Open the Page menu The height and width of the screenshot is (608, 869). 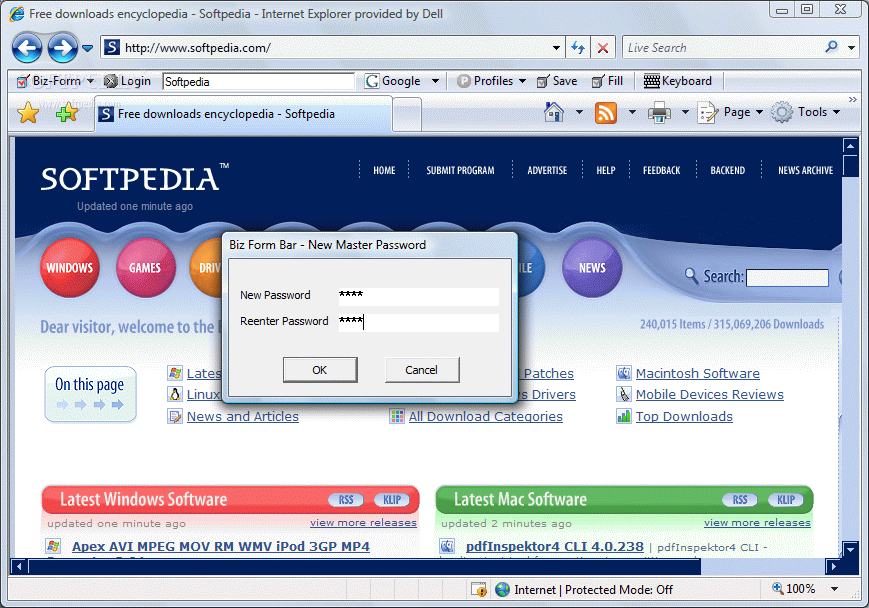tap(731, 113)
